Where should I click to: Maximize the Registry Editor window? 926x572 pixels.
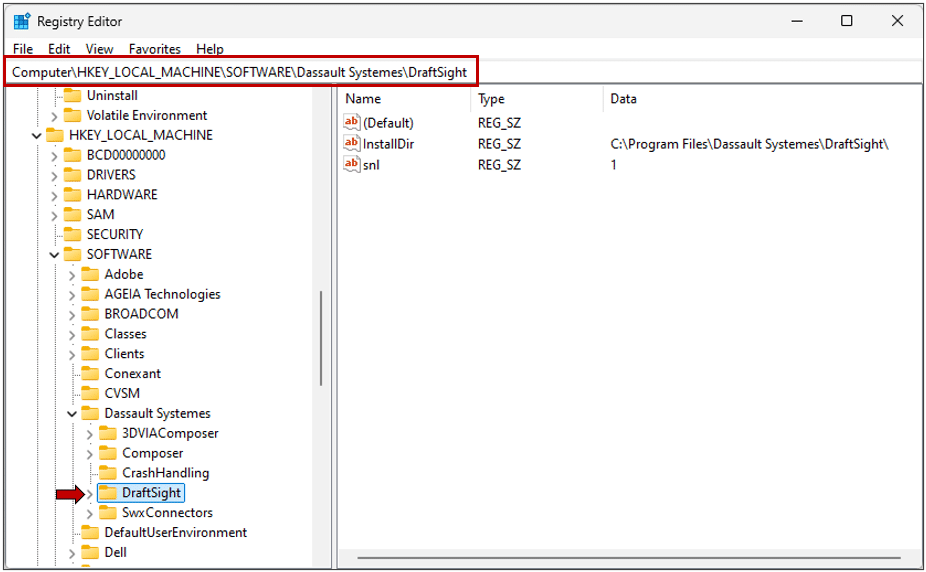coord(846,21)
